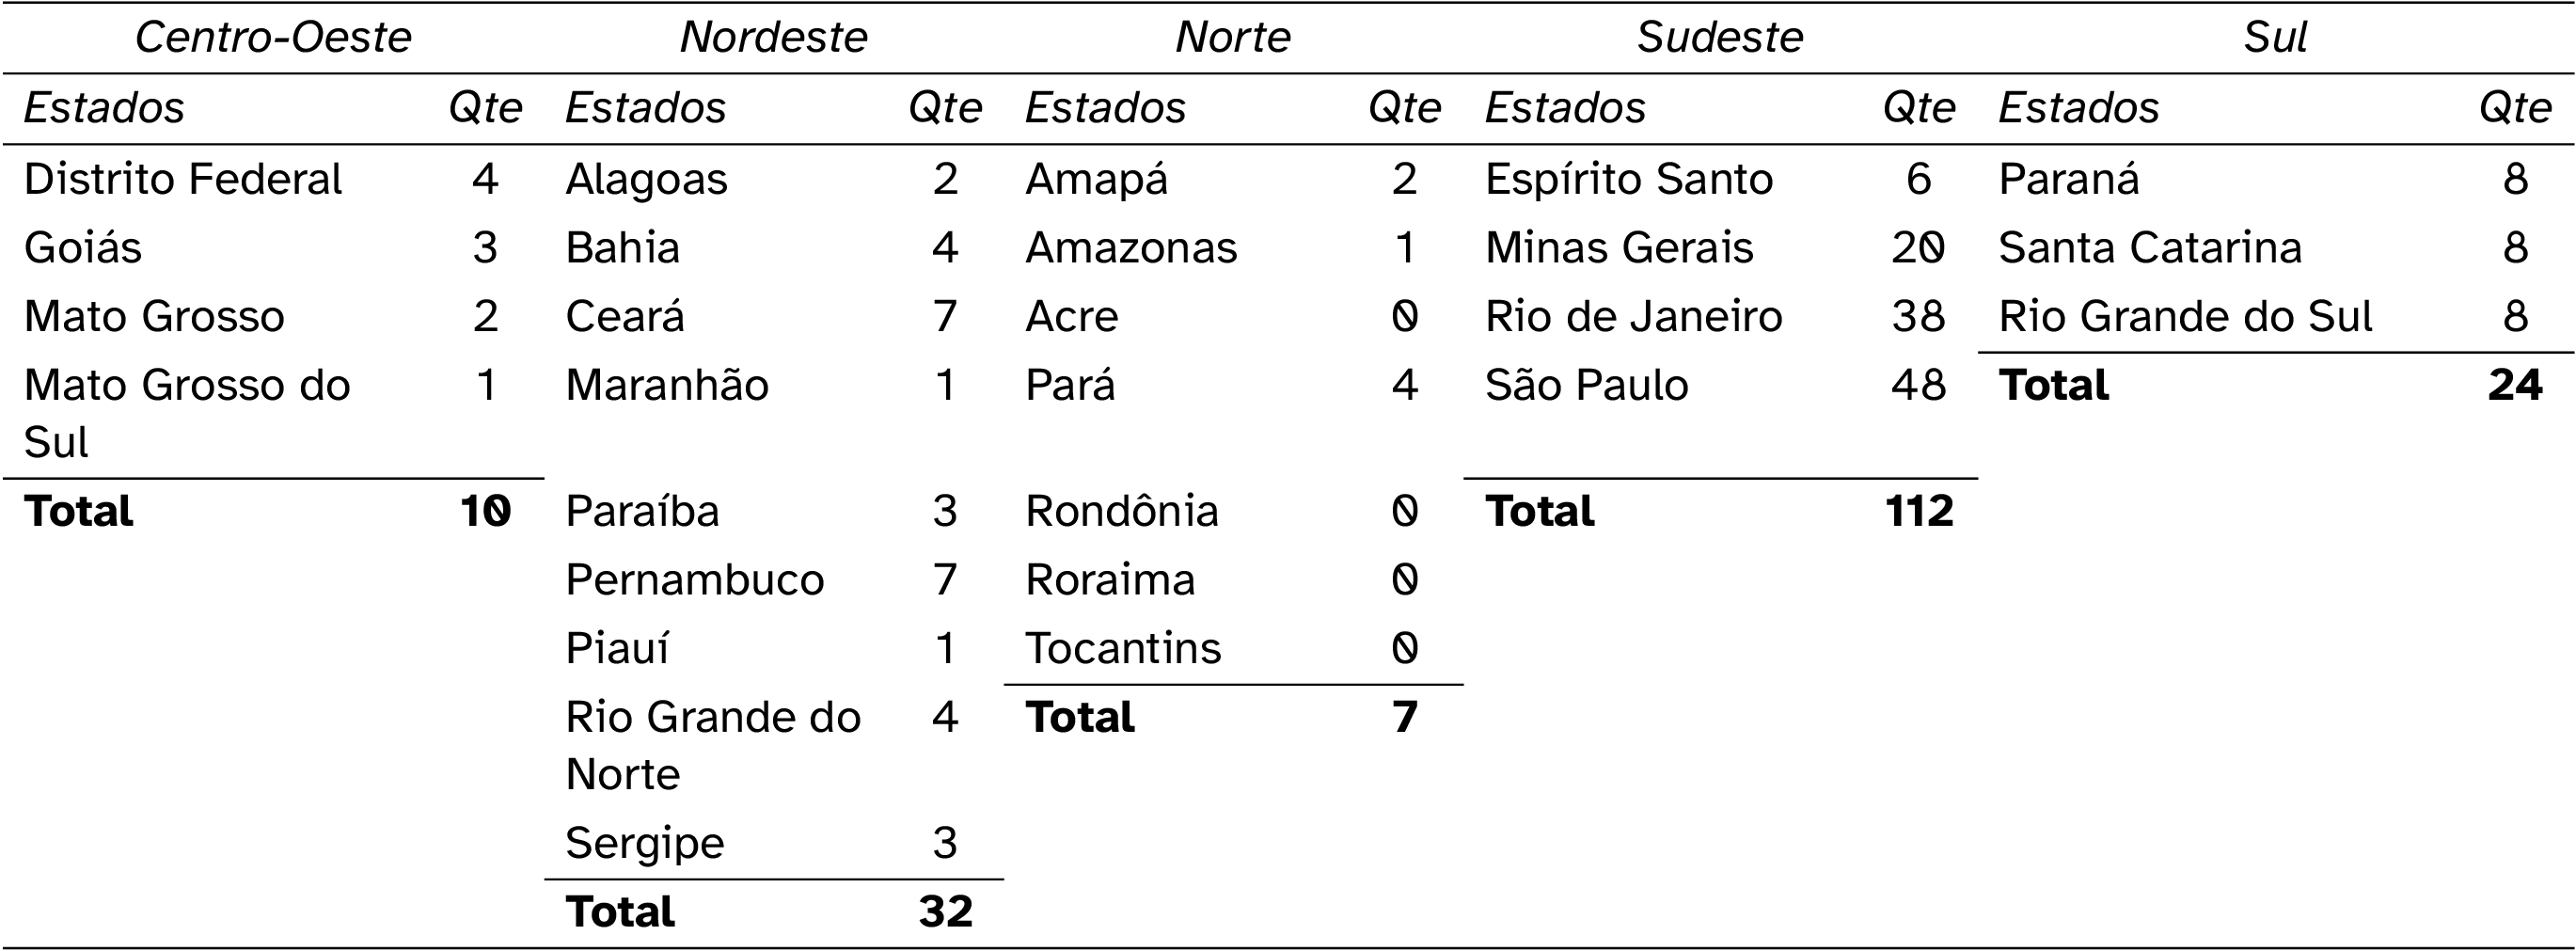Click the Minas Gerais state cell
Image resolution: width=2576 pixels, height=951 pixels.
tap(1619, 248)
